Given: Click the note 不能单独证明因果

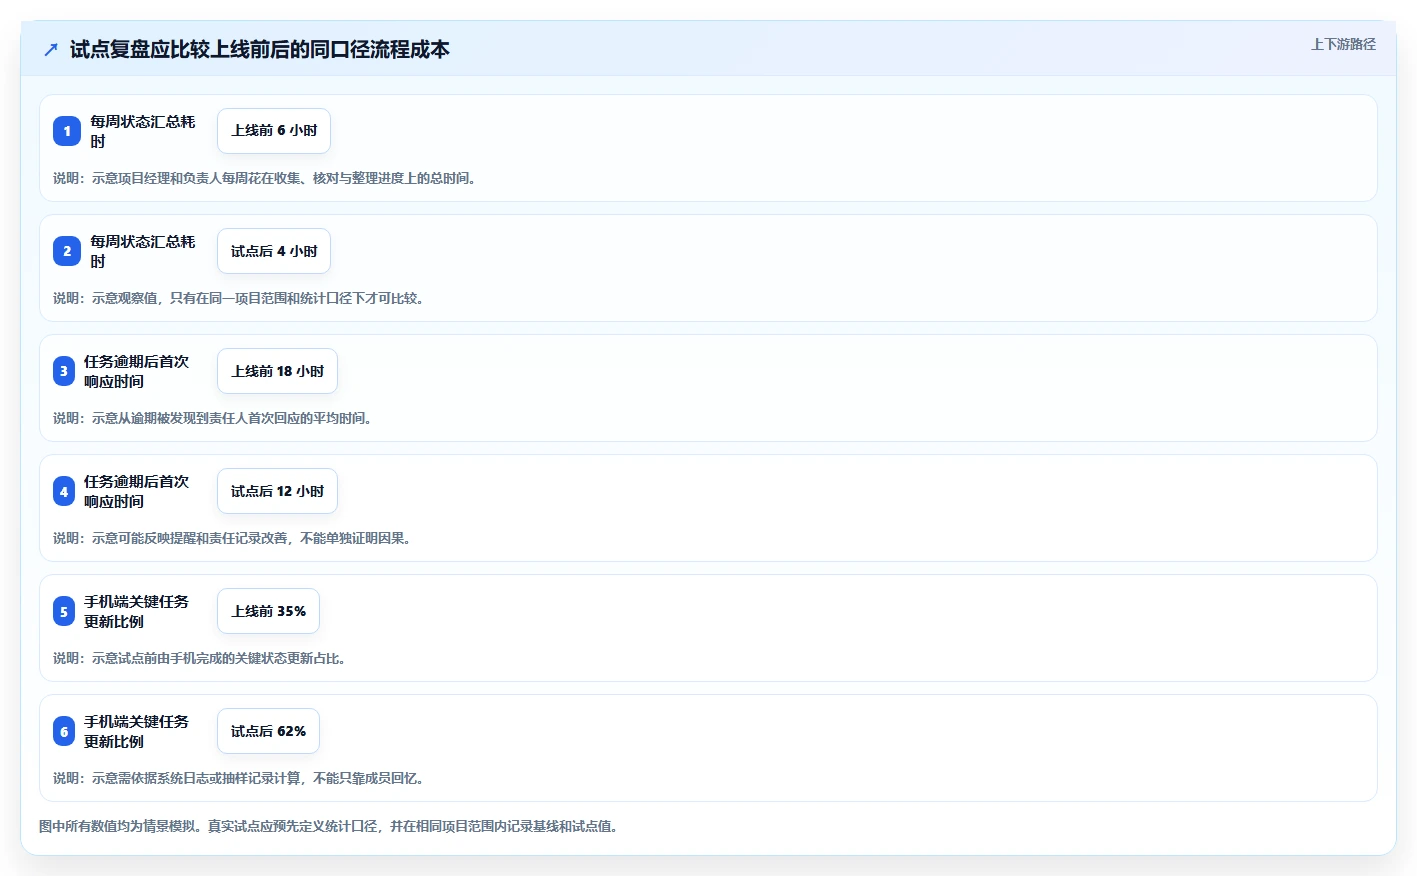Looking at the screenshot, I should point(235,538).
